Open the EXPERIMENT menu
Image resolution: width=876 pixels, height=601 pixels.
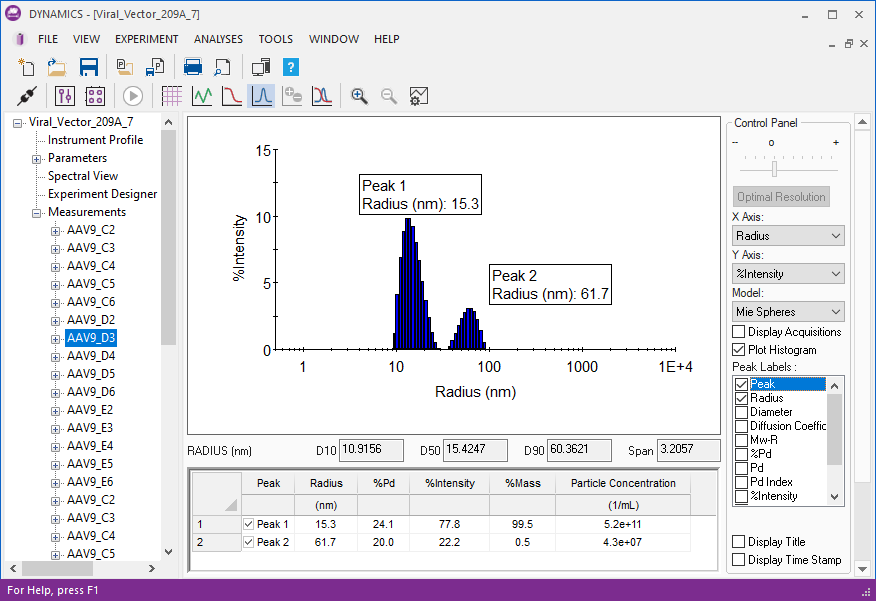146,39
